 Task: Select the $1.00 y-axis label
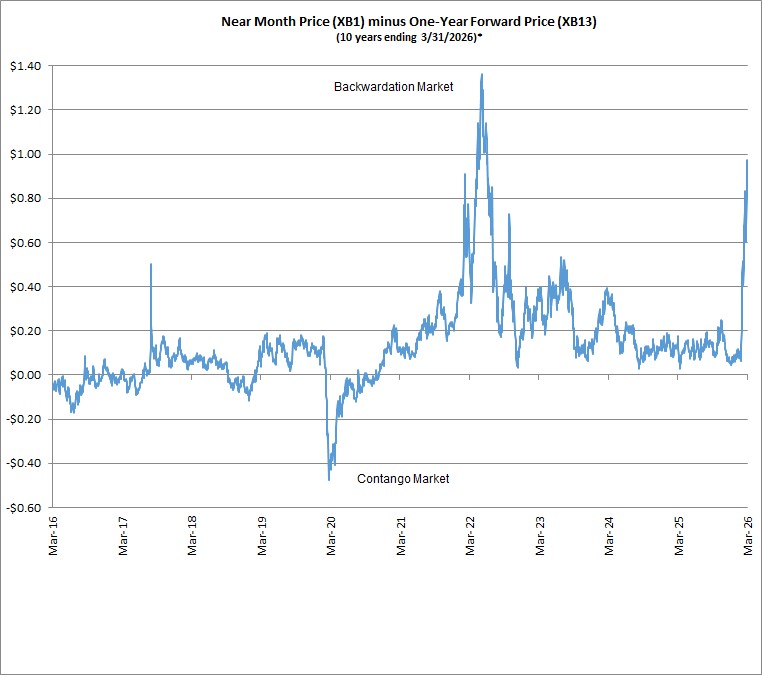point(26,154)
